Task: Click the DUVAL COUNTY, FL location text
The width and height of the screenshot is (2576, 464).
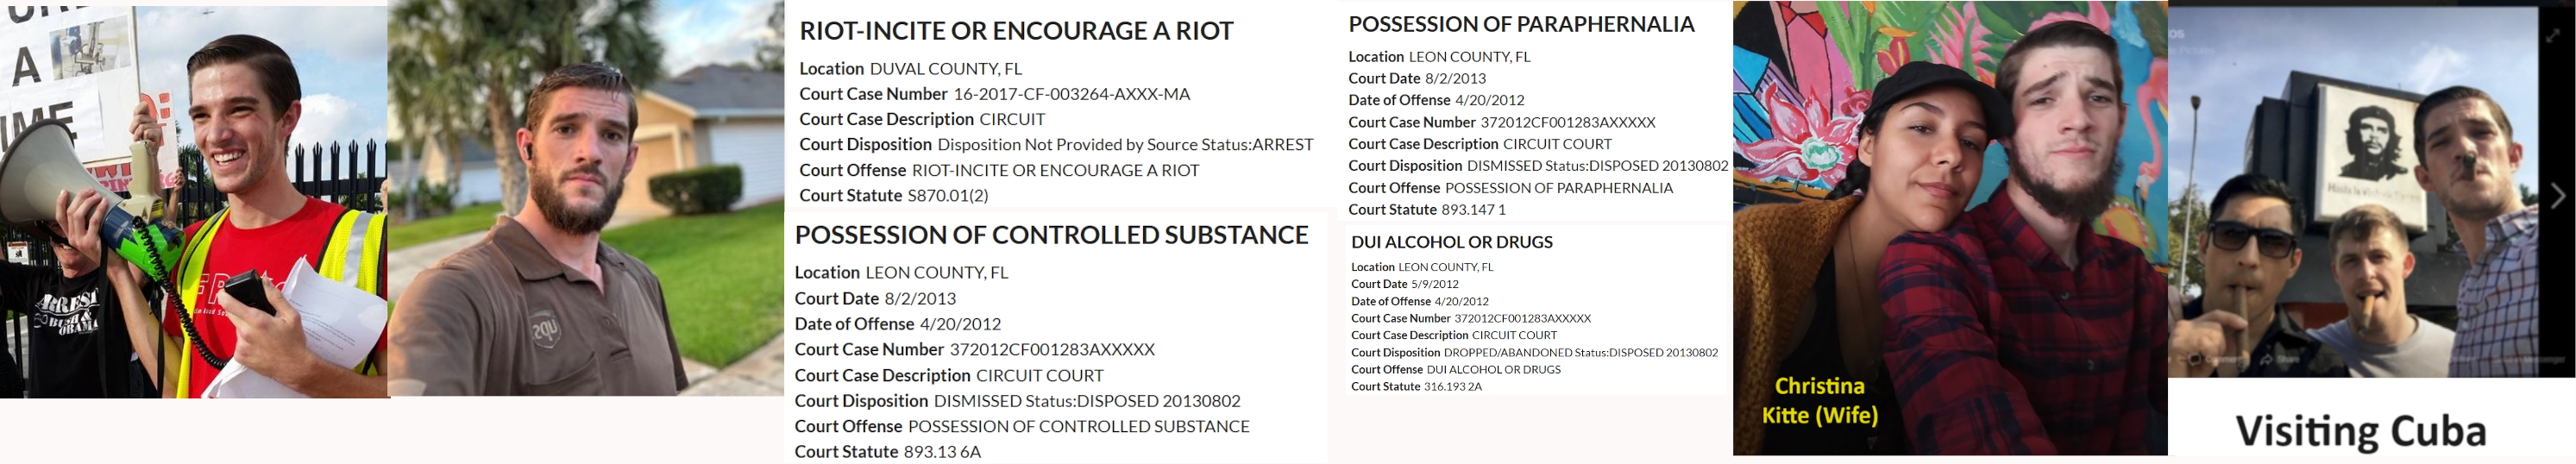Action: click(945, 69)
